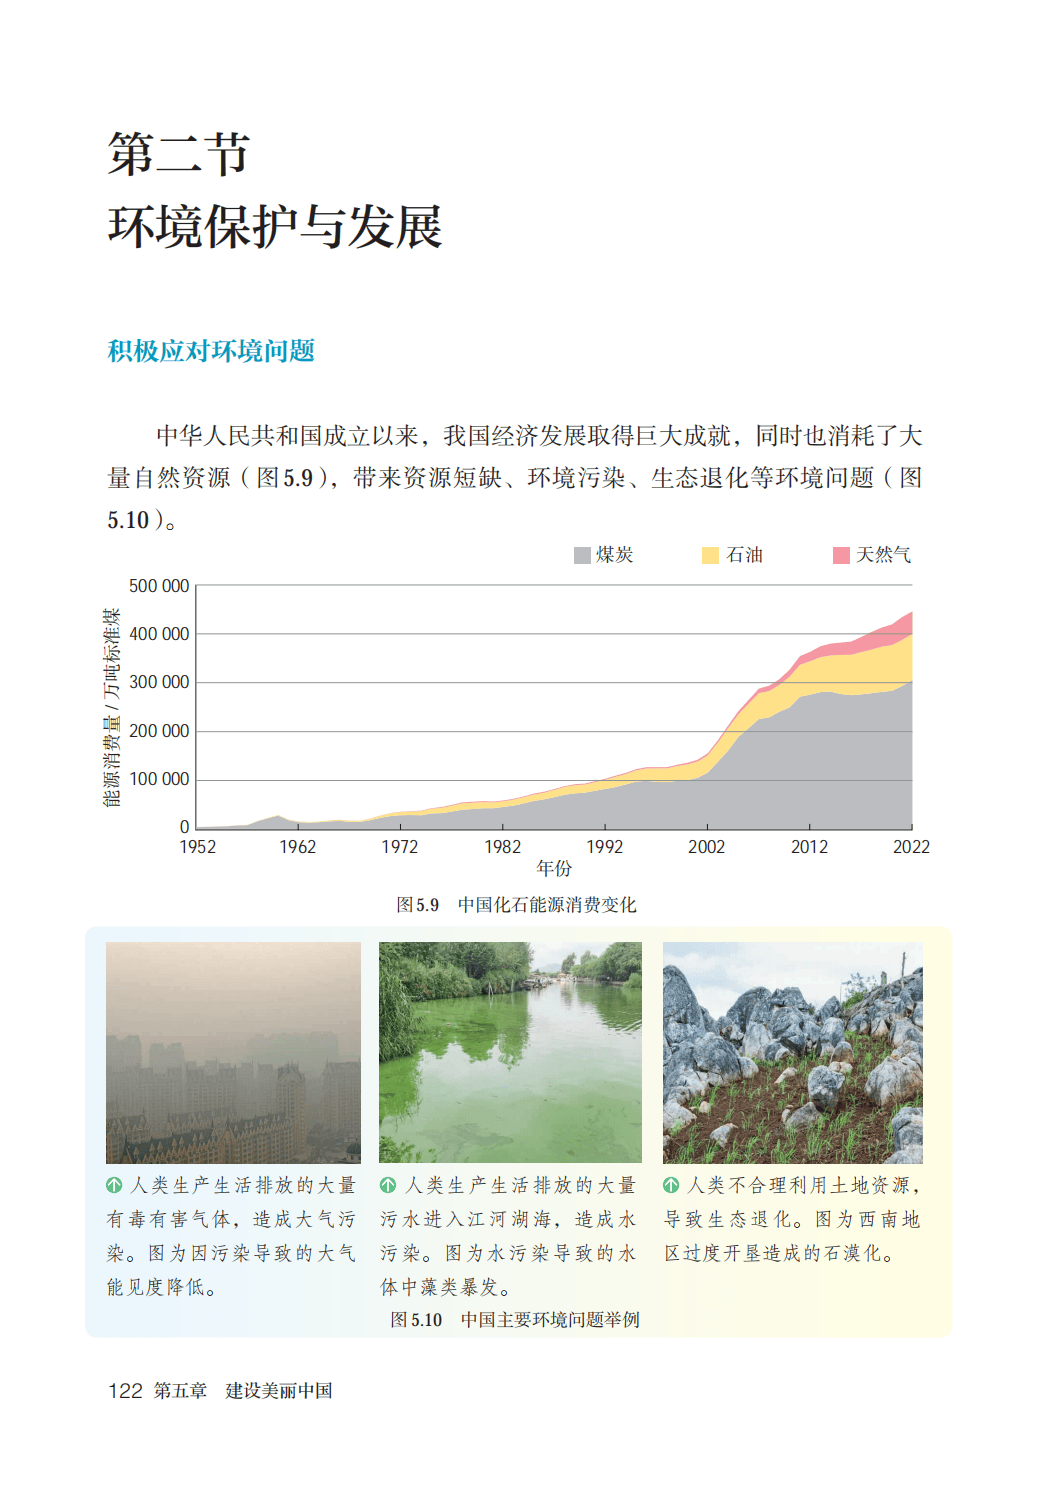Click the green arrow icon under the smog photo
The image size is (1060, 1508).
pyautogui.click(x=115, y=1185)
